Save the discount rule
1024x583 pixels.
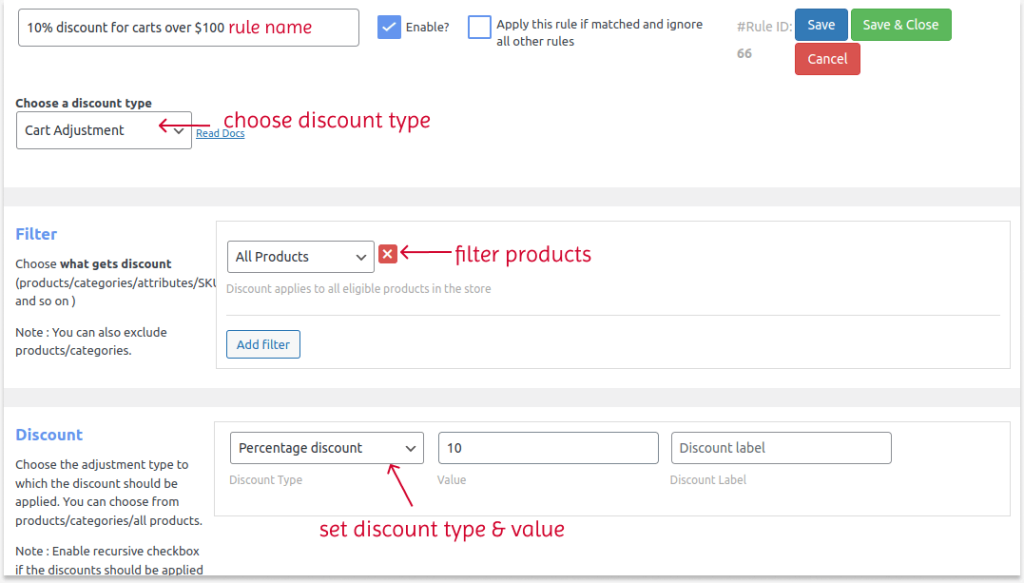821,25
